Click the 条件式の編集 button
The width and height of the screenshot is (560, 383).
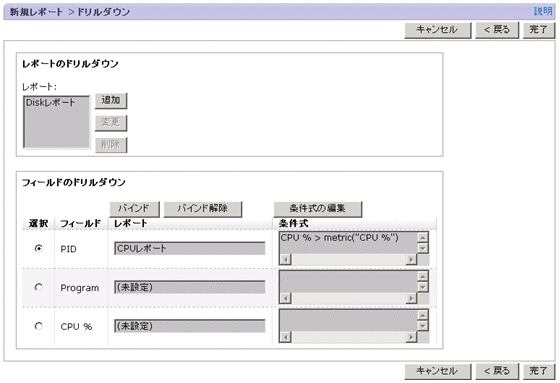(318, 209)
